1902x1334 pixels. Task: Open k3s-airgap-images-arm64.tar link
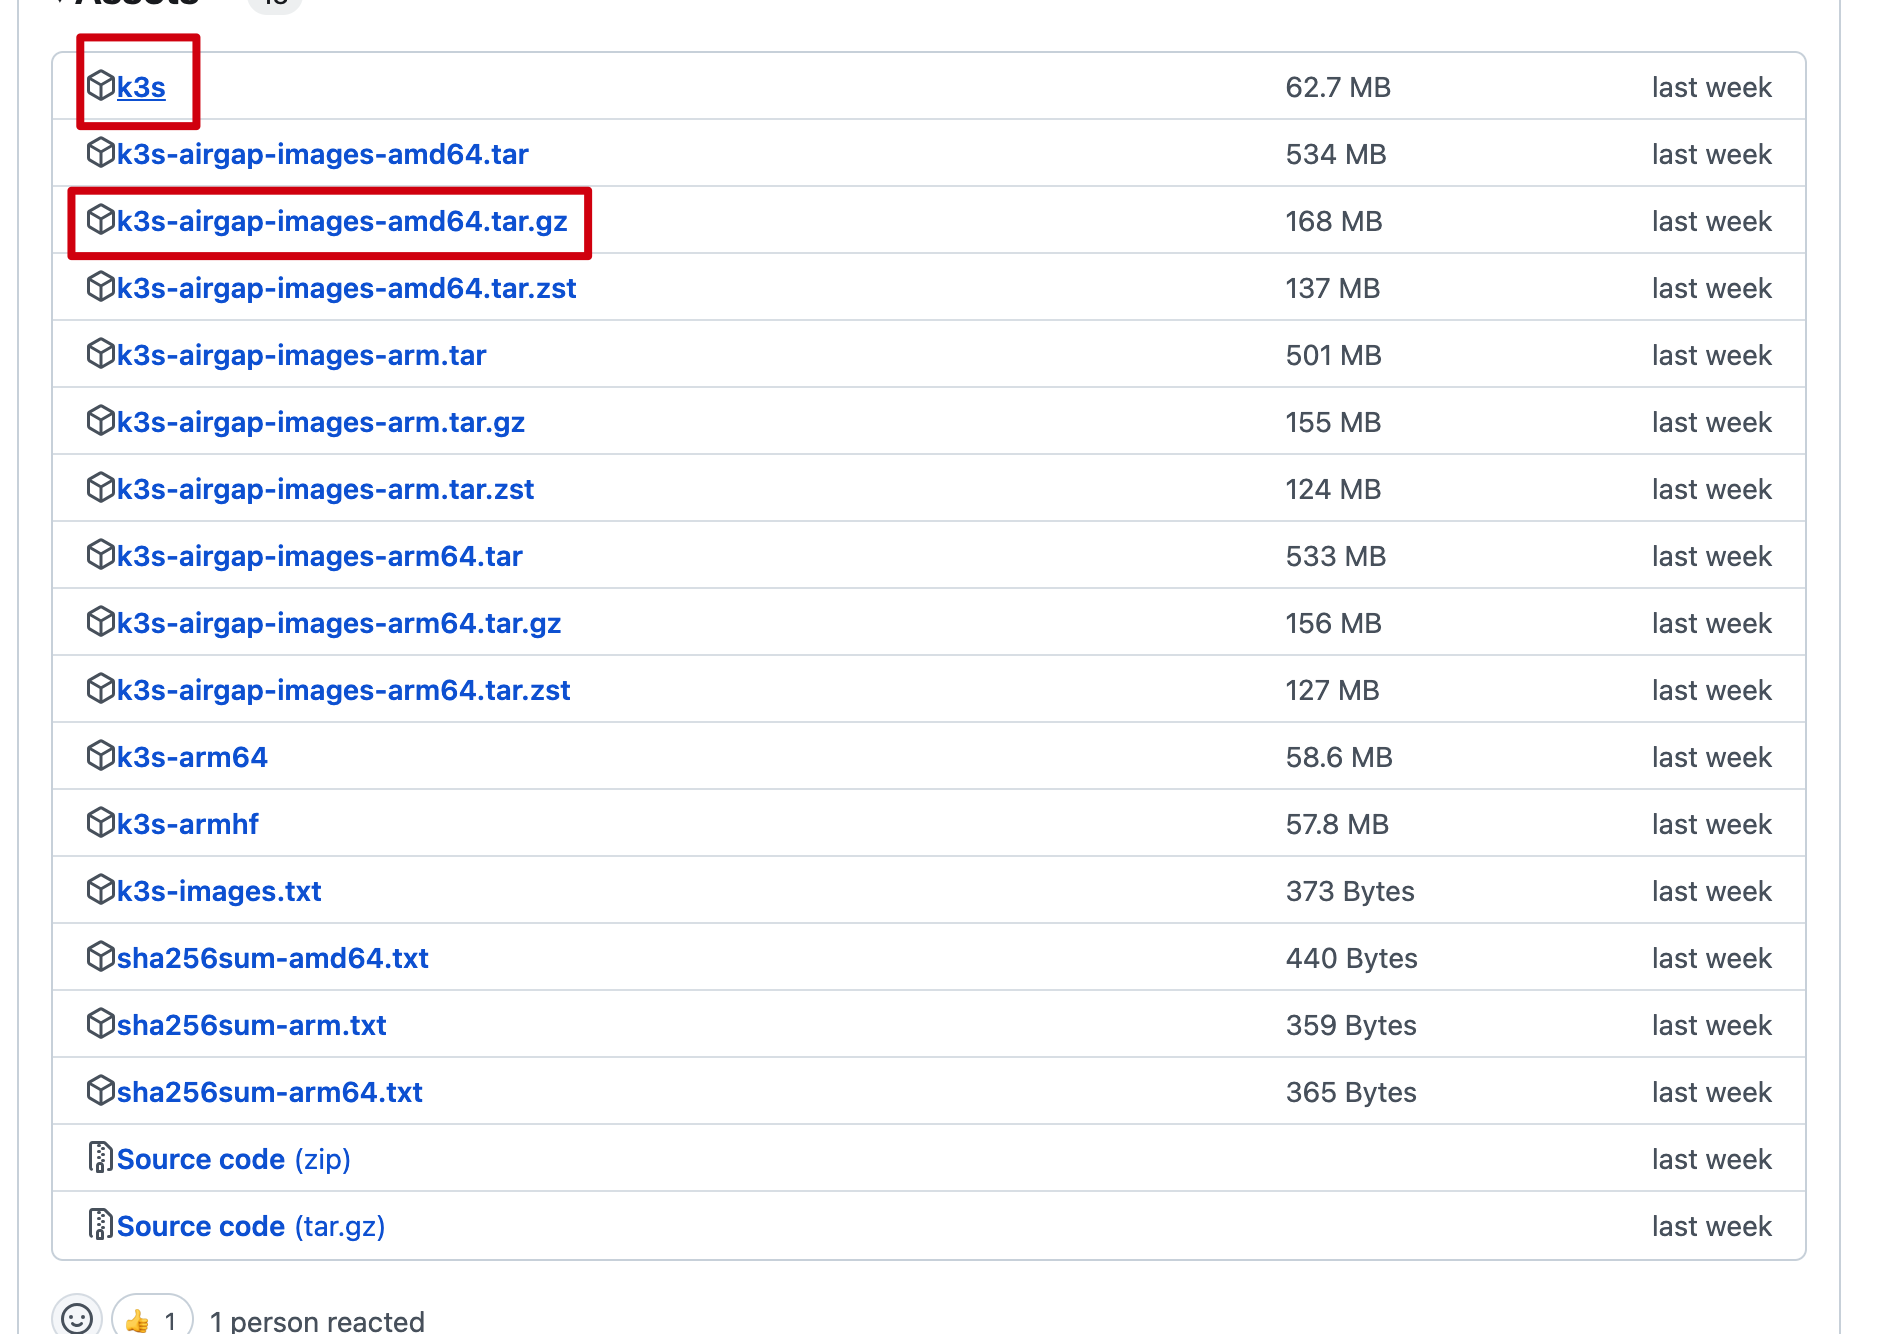coord(319,556)
